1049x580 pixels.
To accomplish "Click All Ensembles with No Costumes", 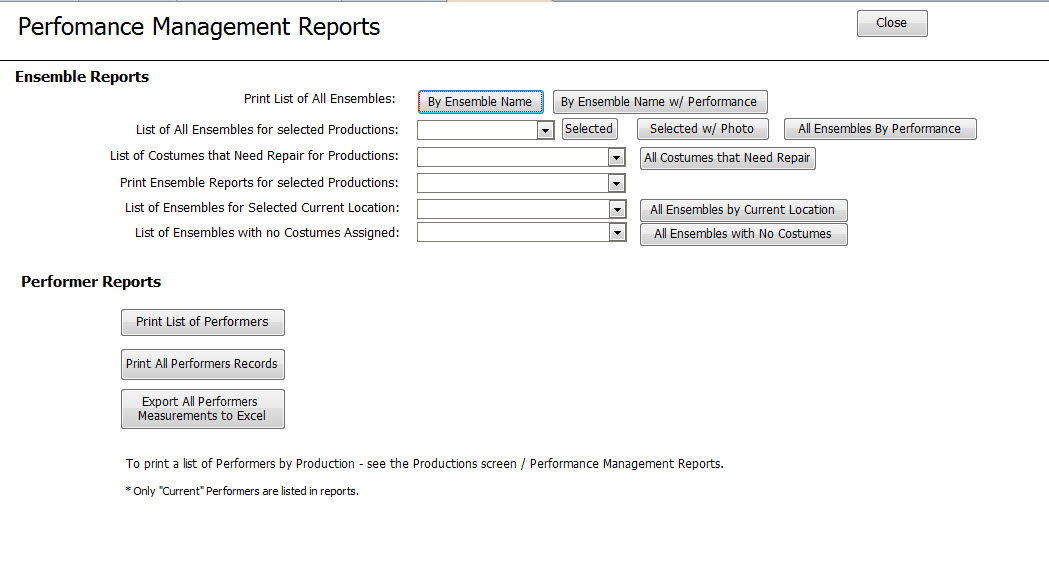I will pyautogui.click(x=743, y=234).
